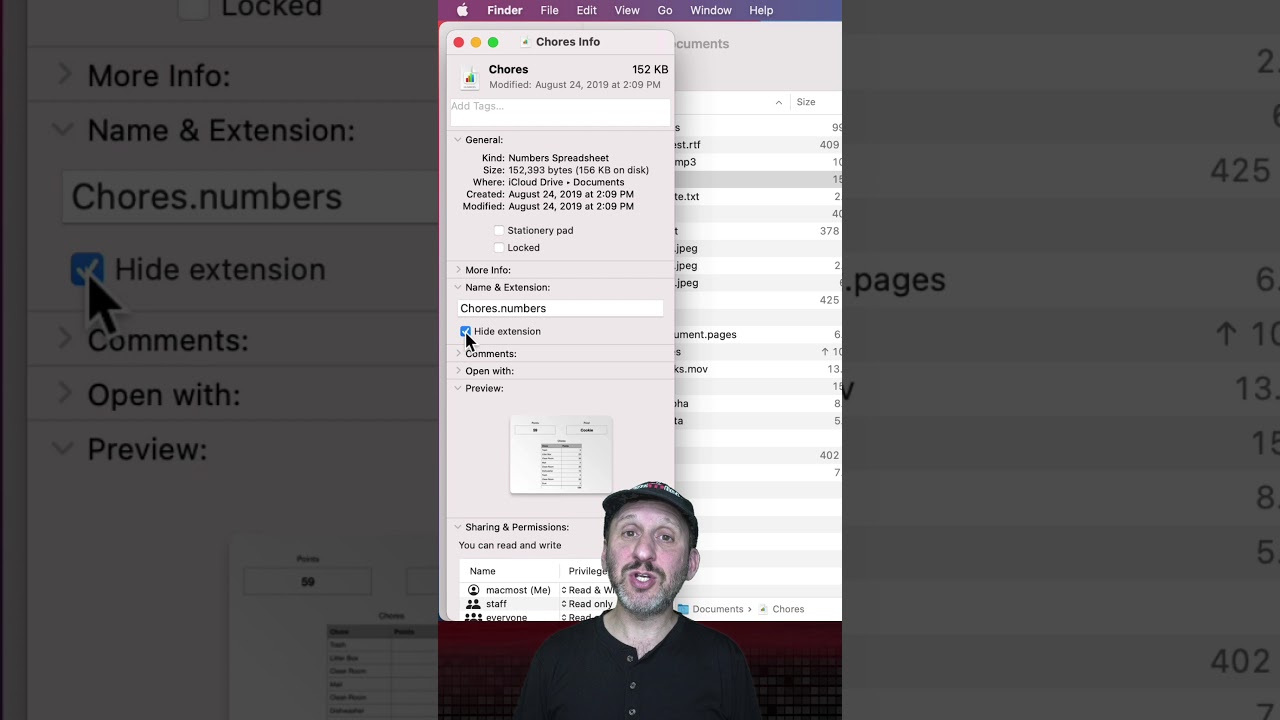Click macmost (Me) in the permissions list
The width and height of the screenshot is (1280, 720).
(x=518, y=590)
